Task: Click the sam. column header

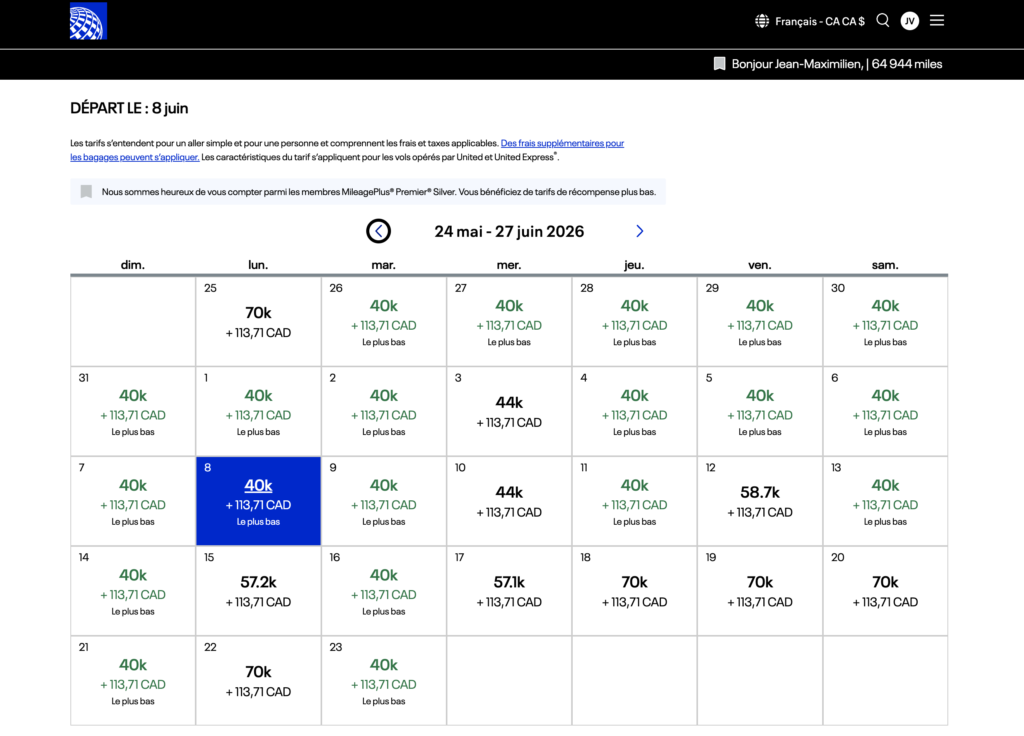Action: click(885, 264)
